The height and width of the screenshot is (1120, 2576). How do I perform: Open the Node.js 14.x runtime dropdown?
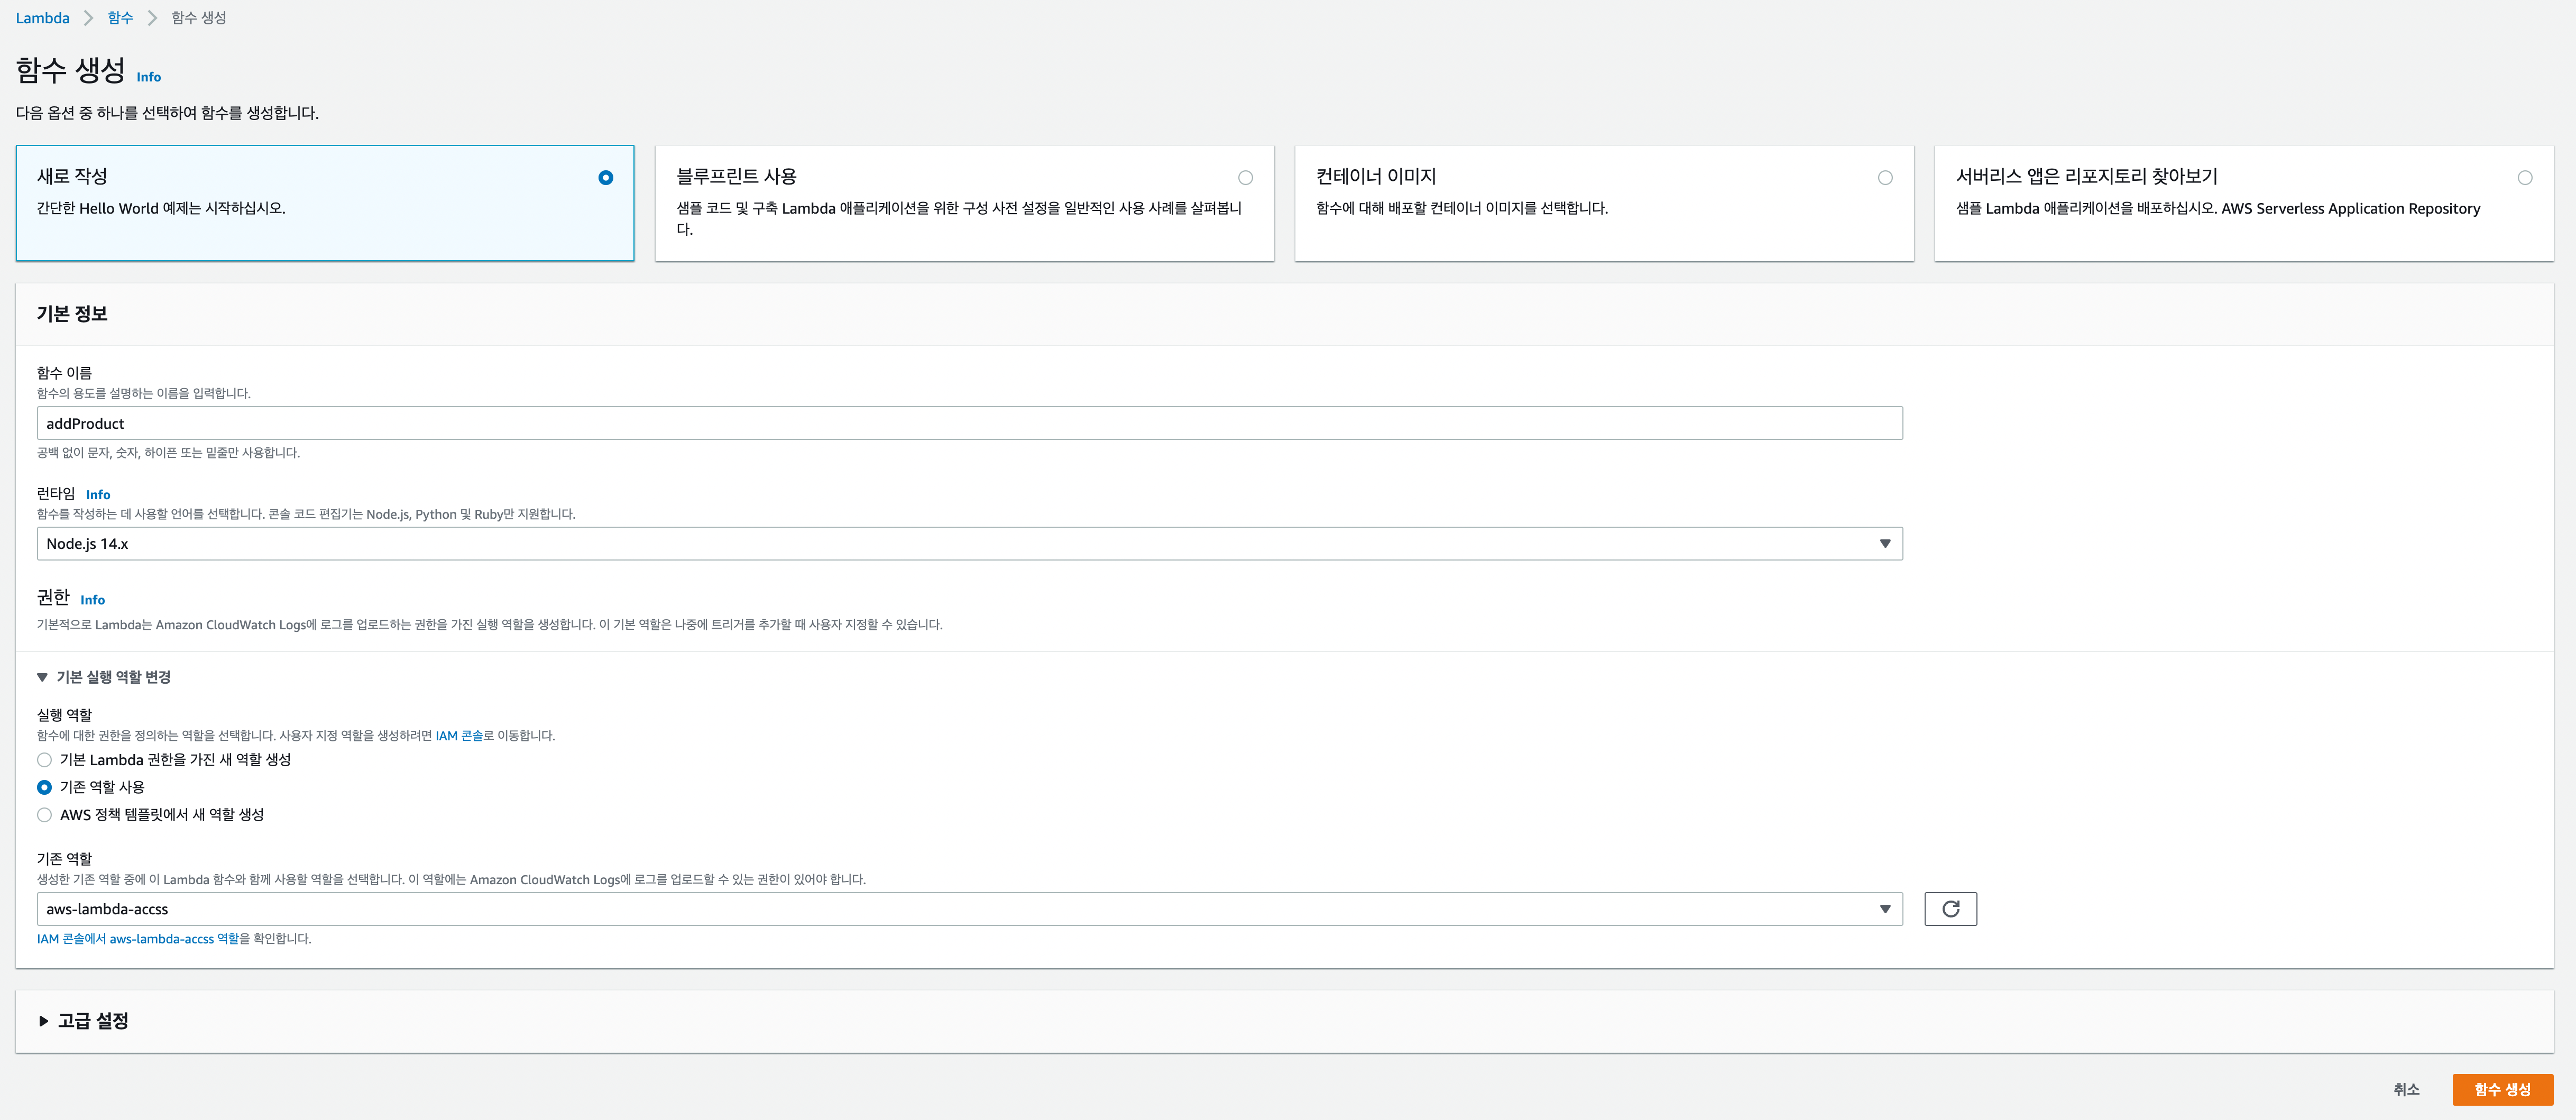[968, 544]
